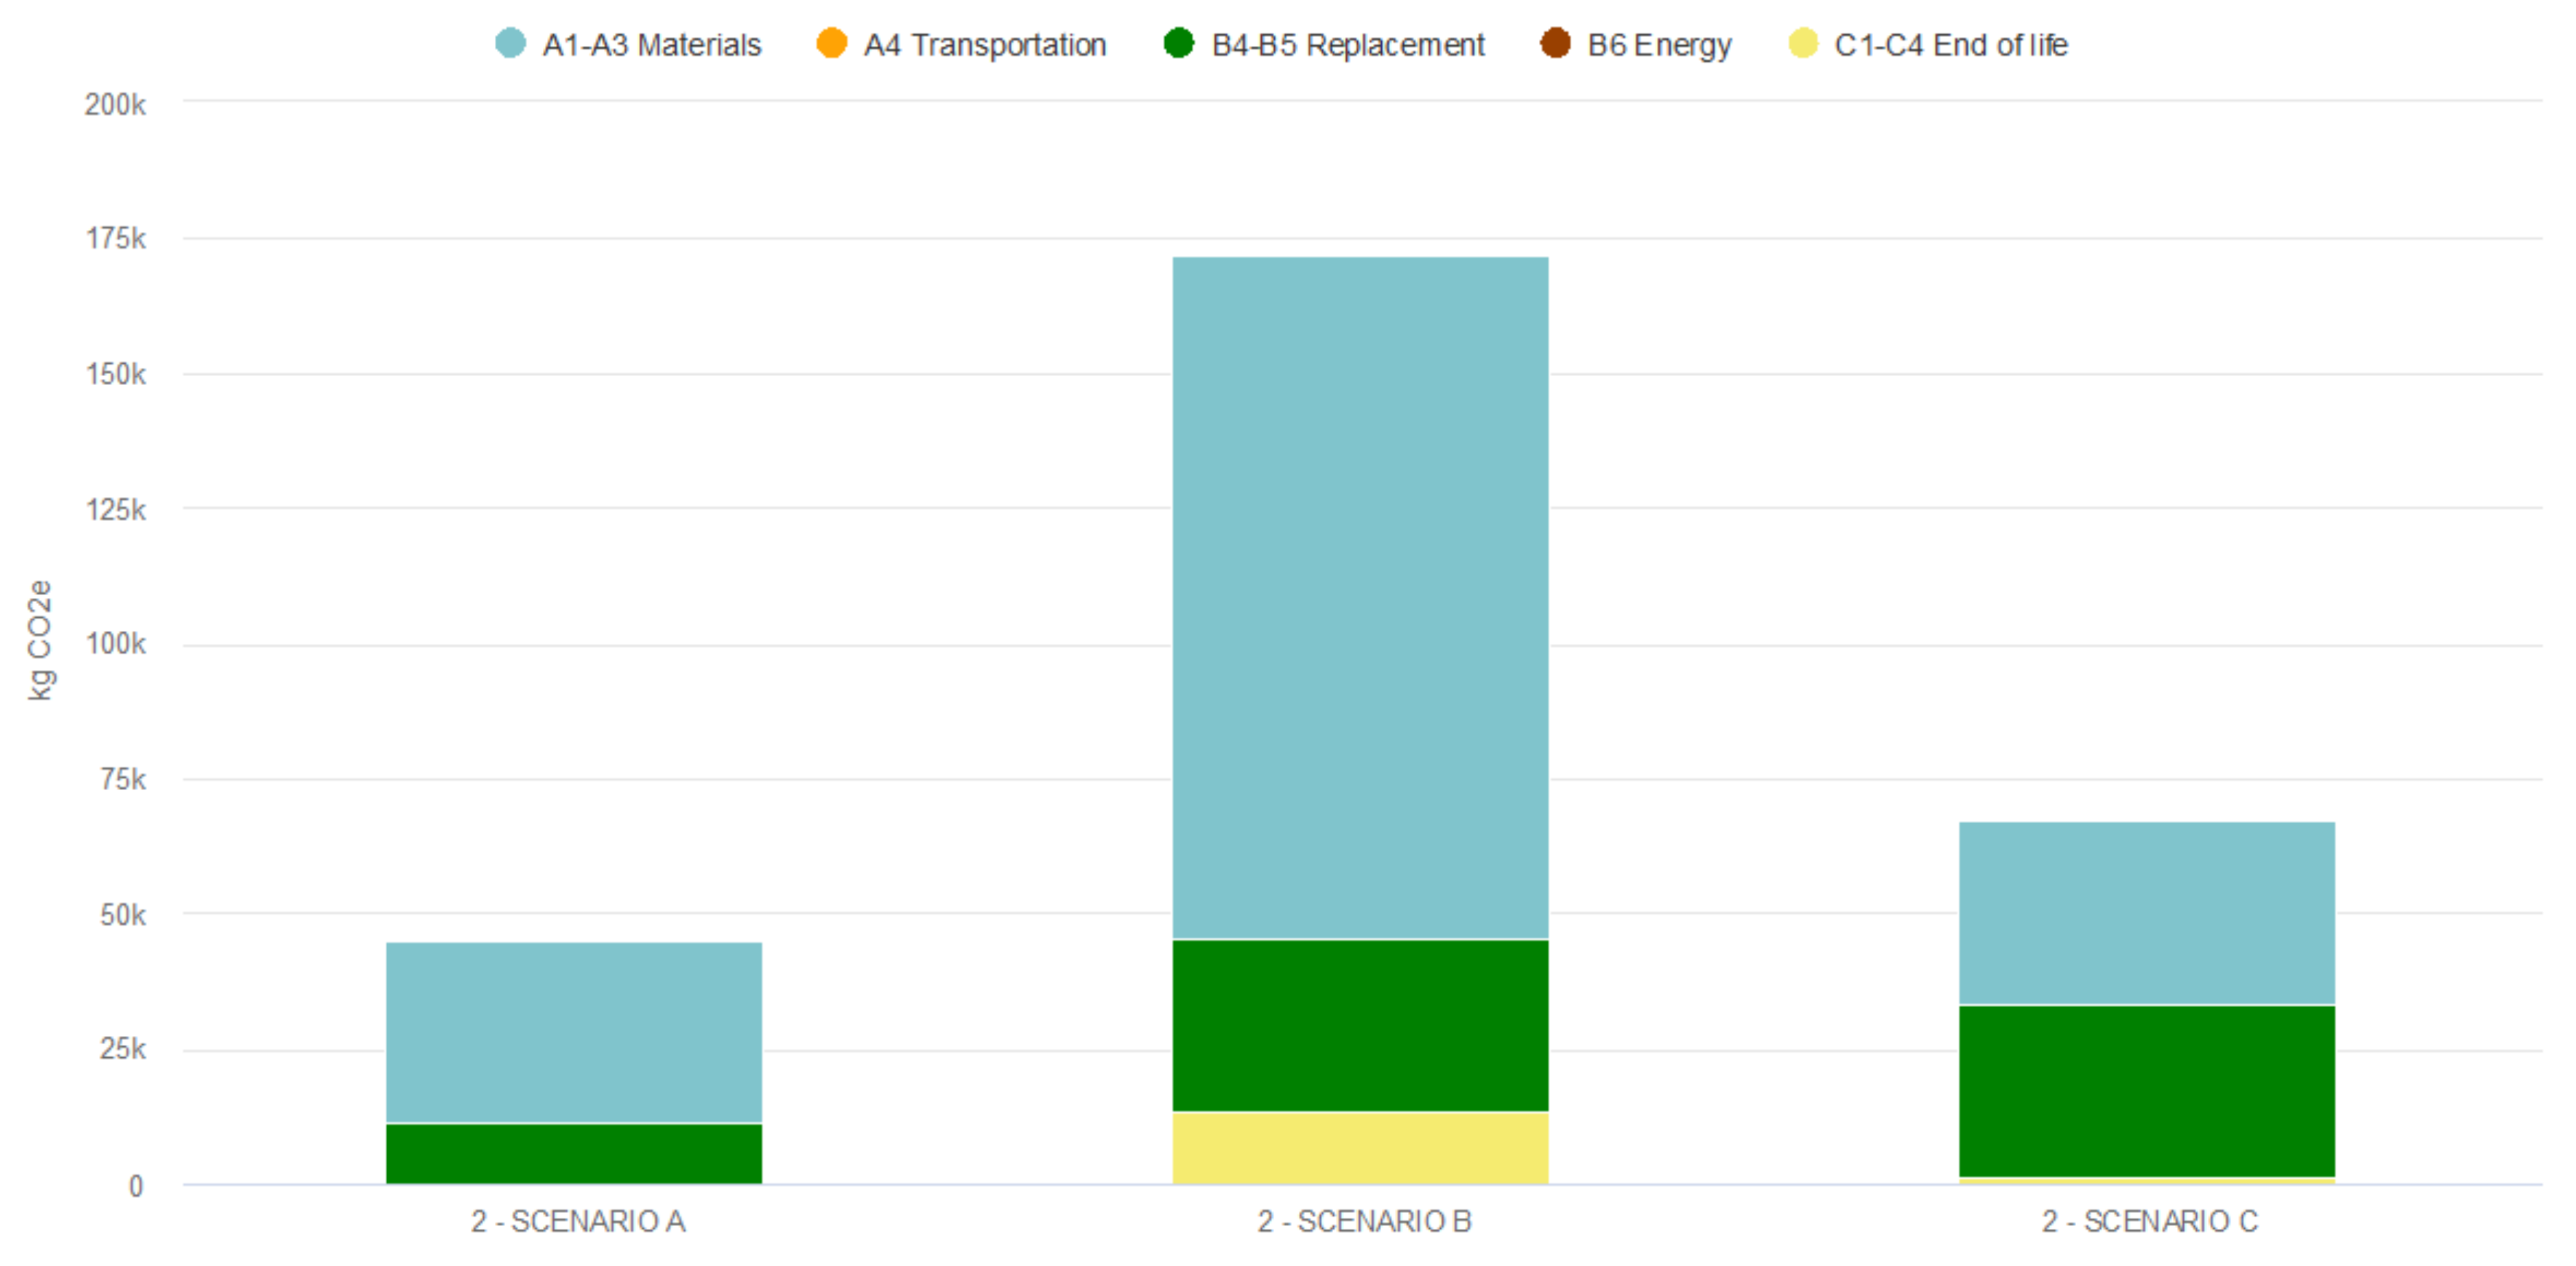Viewport: 2576px width, 1266px height.
Task: Hide the B6 Energy series via legend
Action: pos(1659,45)
